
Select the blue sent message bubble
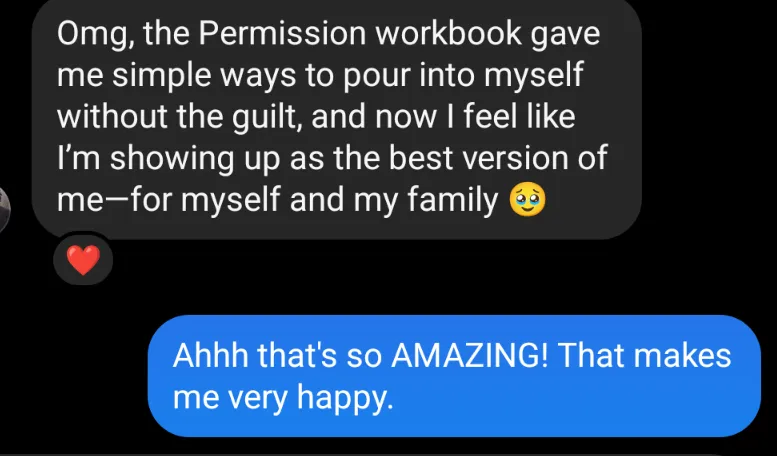click(x=454, y=376)
